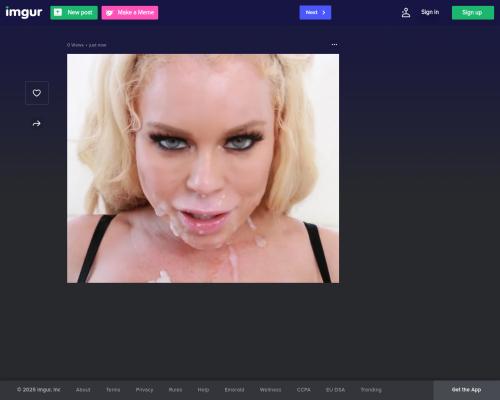Open the CCPA footer link
500x400 pixels.
[x=304, y=390]
